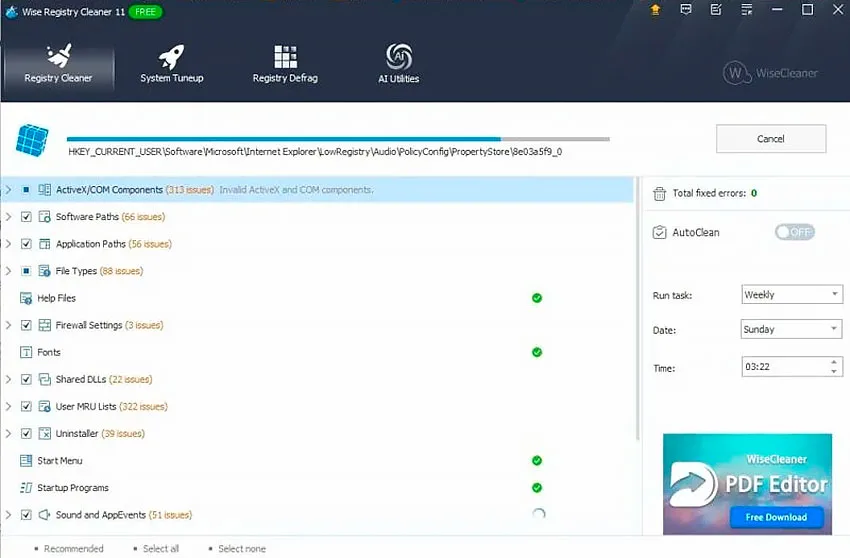
Task: Click the File Types category icon
Action: tap(44, 271)
